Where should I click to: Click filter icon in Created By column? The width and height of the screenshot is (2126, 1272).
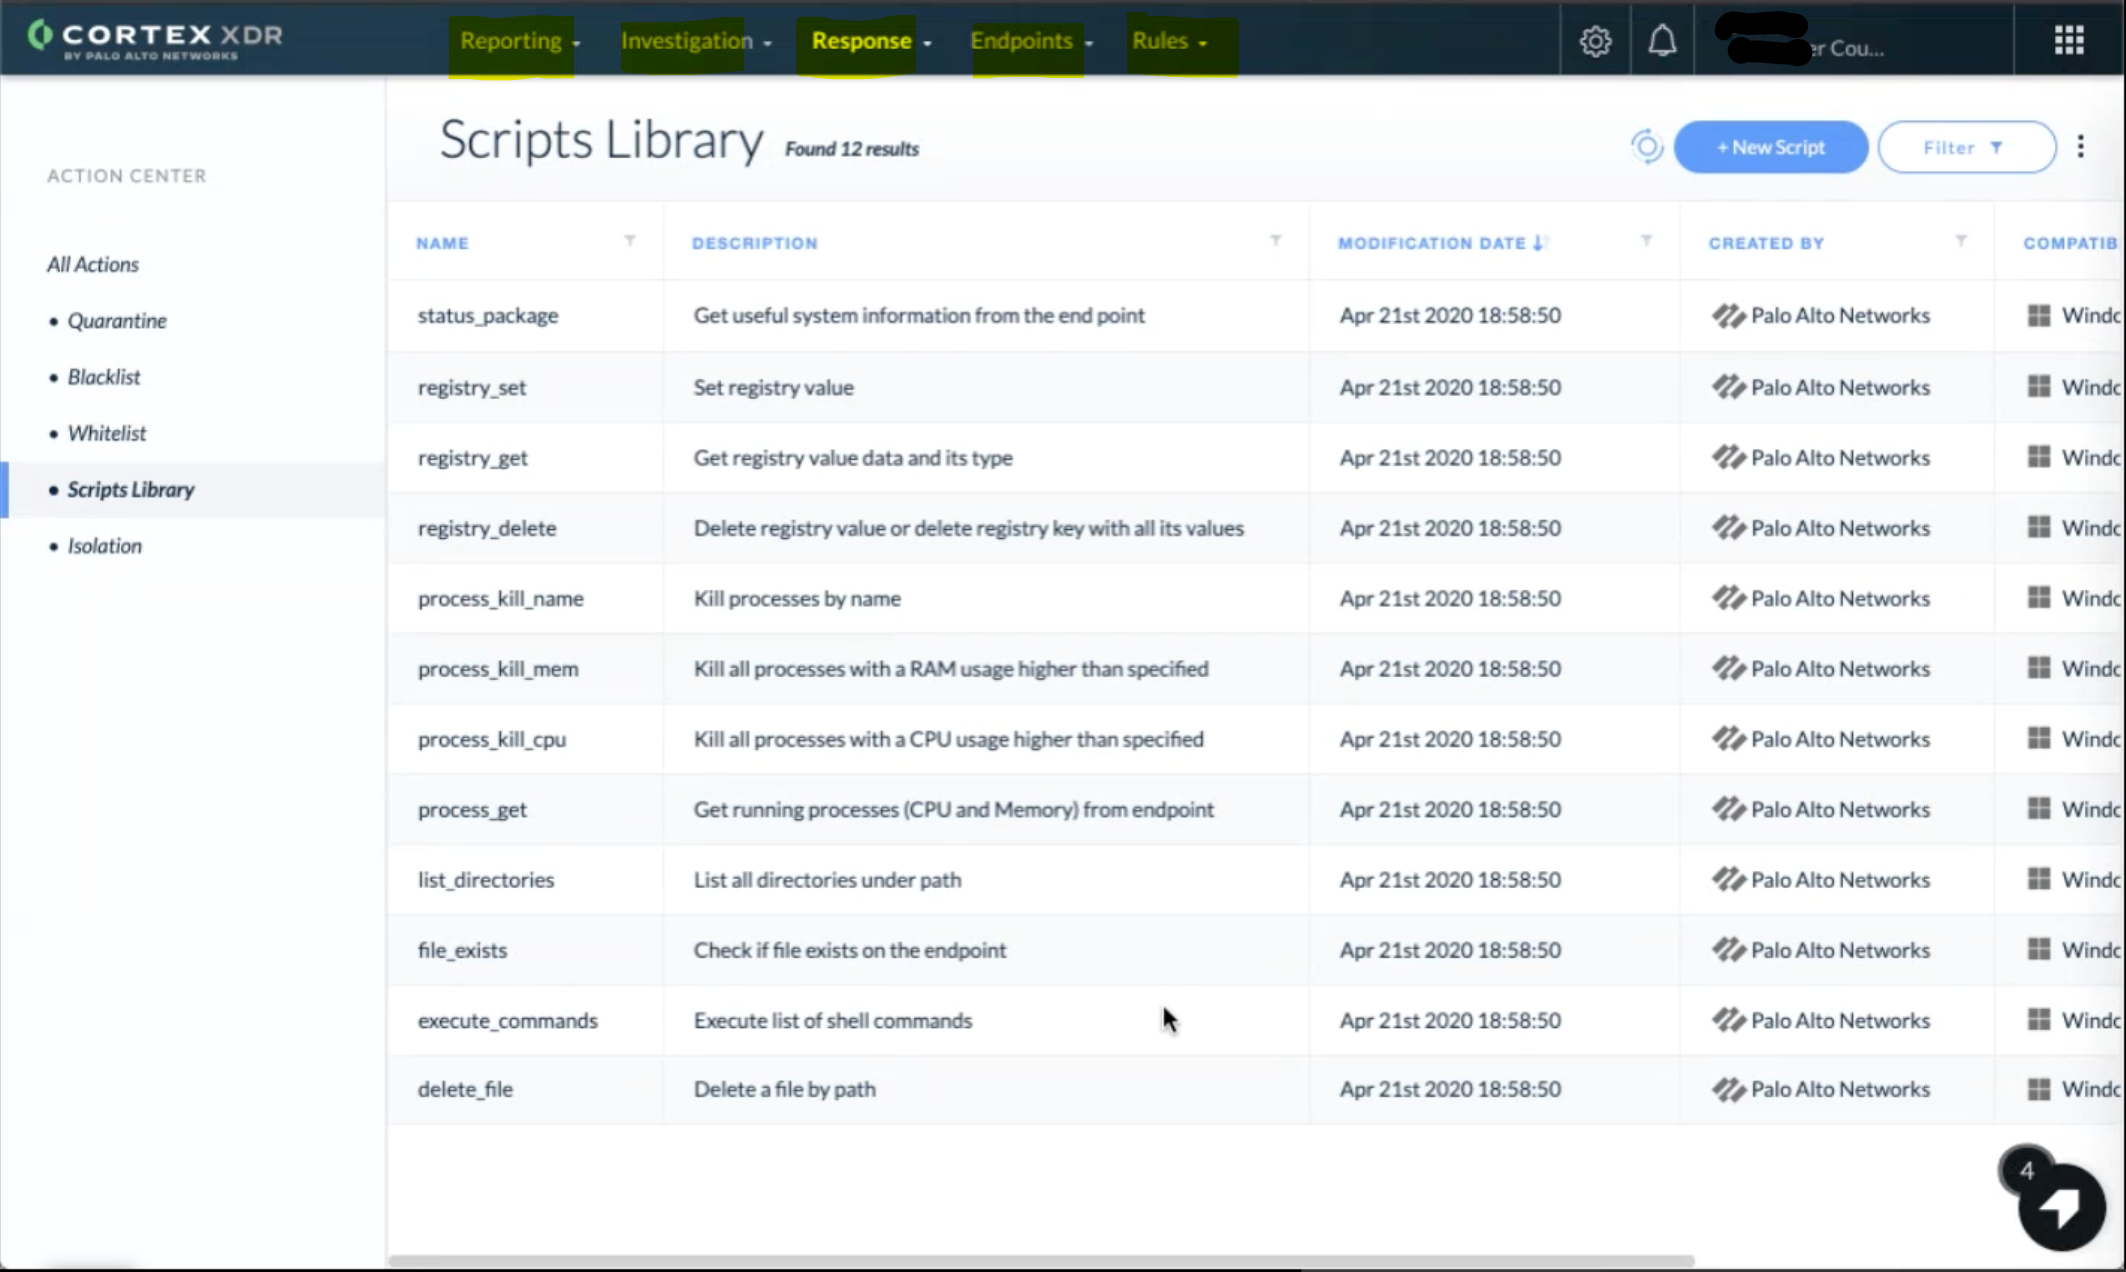pos(1960,241)
